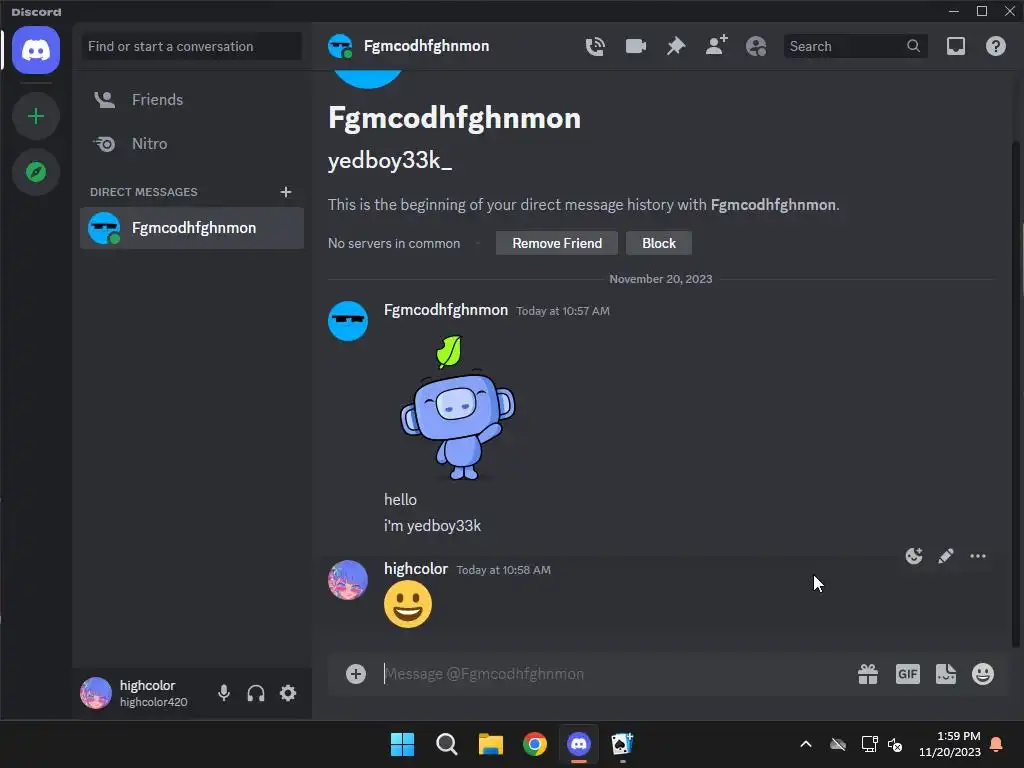This screenshot has width=1024, height=768.
Task: Click Remove Friend button
Action: [557, 243]
